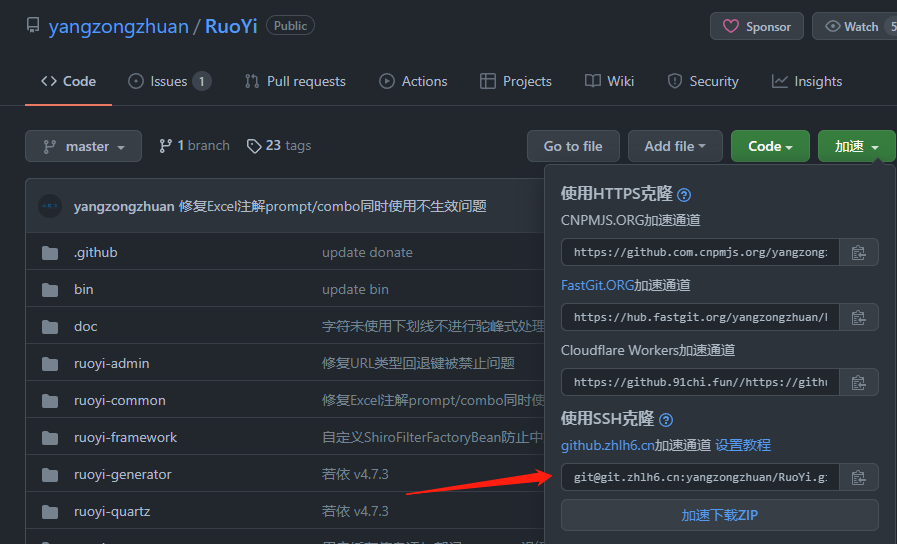
Task: Click the folder icon for doc
Action: point(50,327)
